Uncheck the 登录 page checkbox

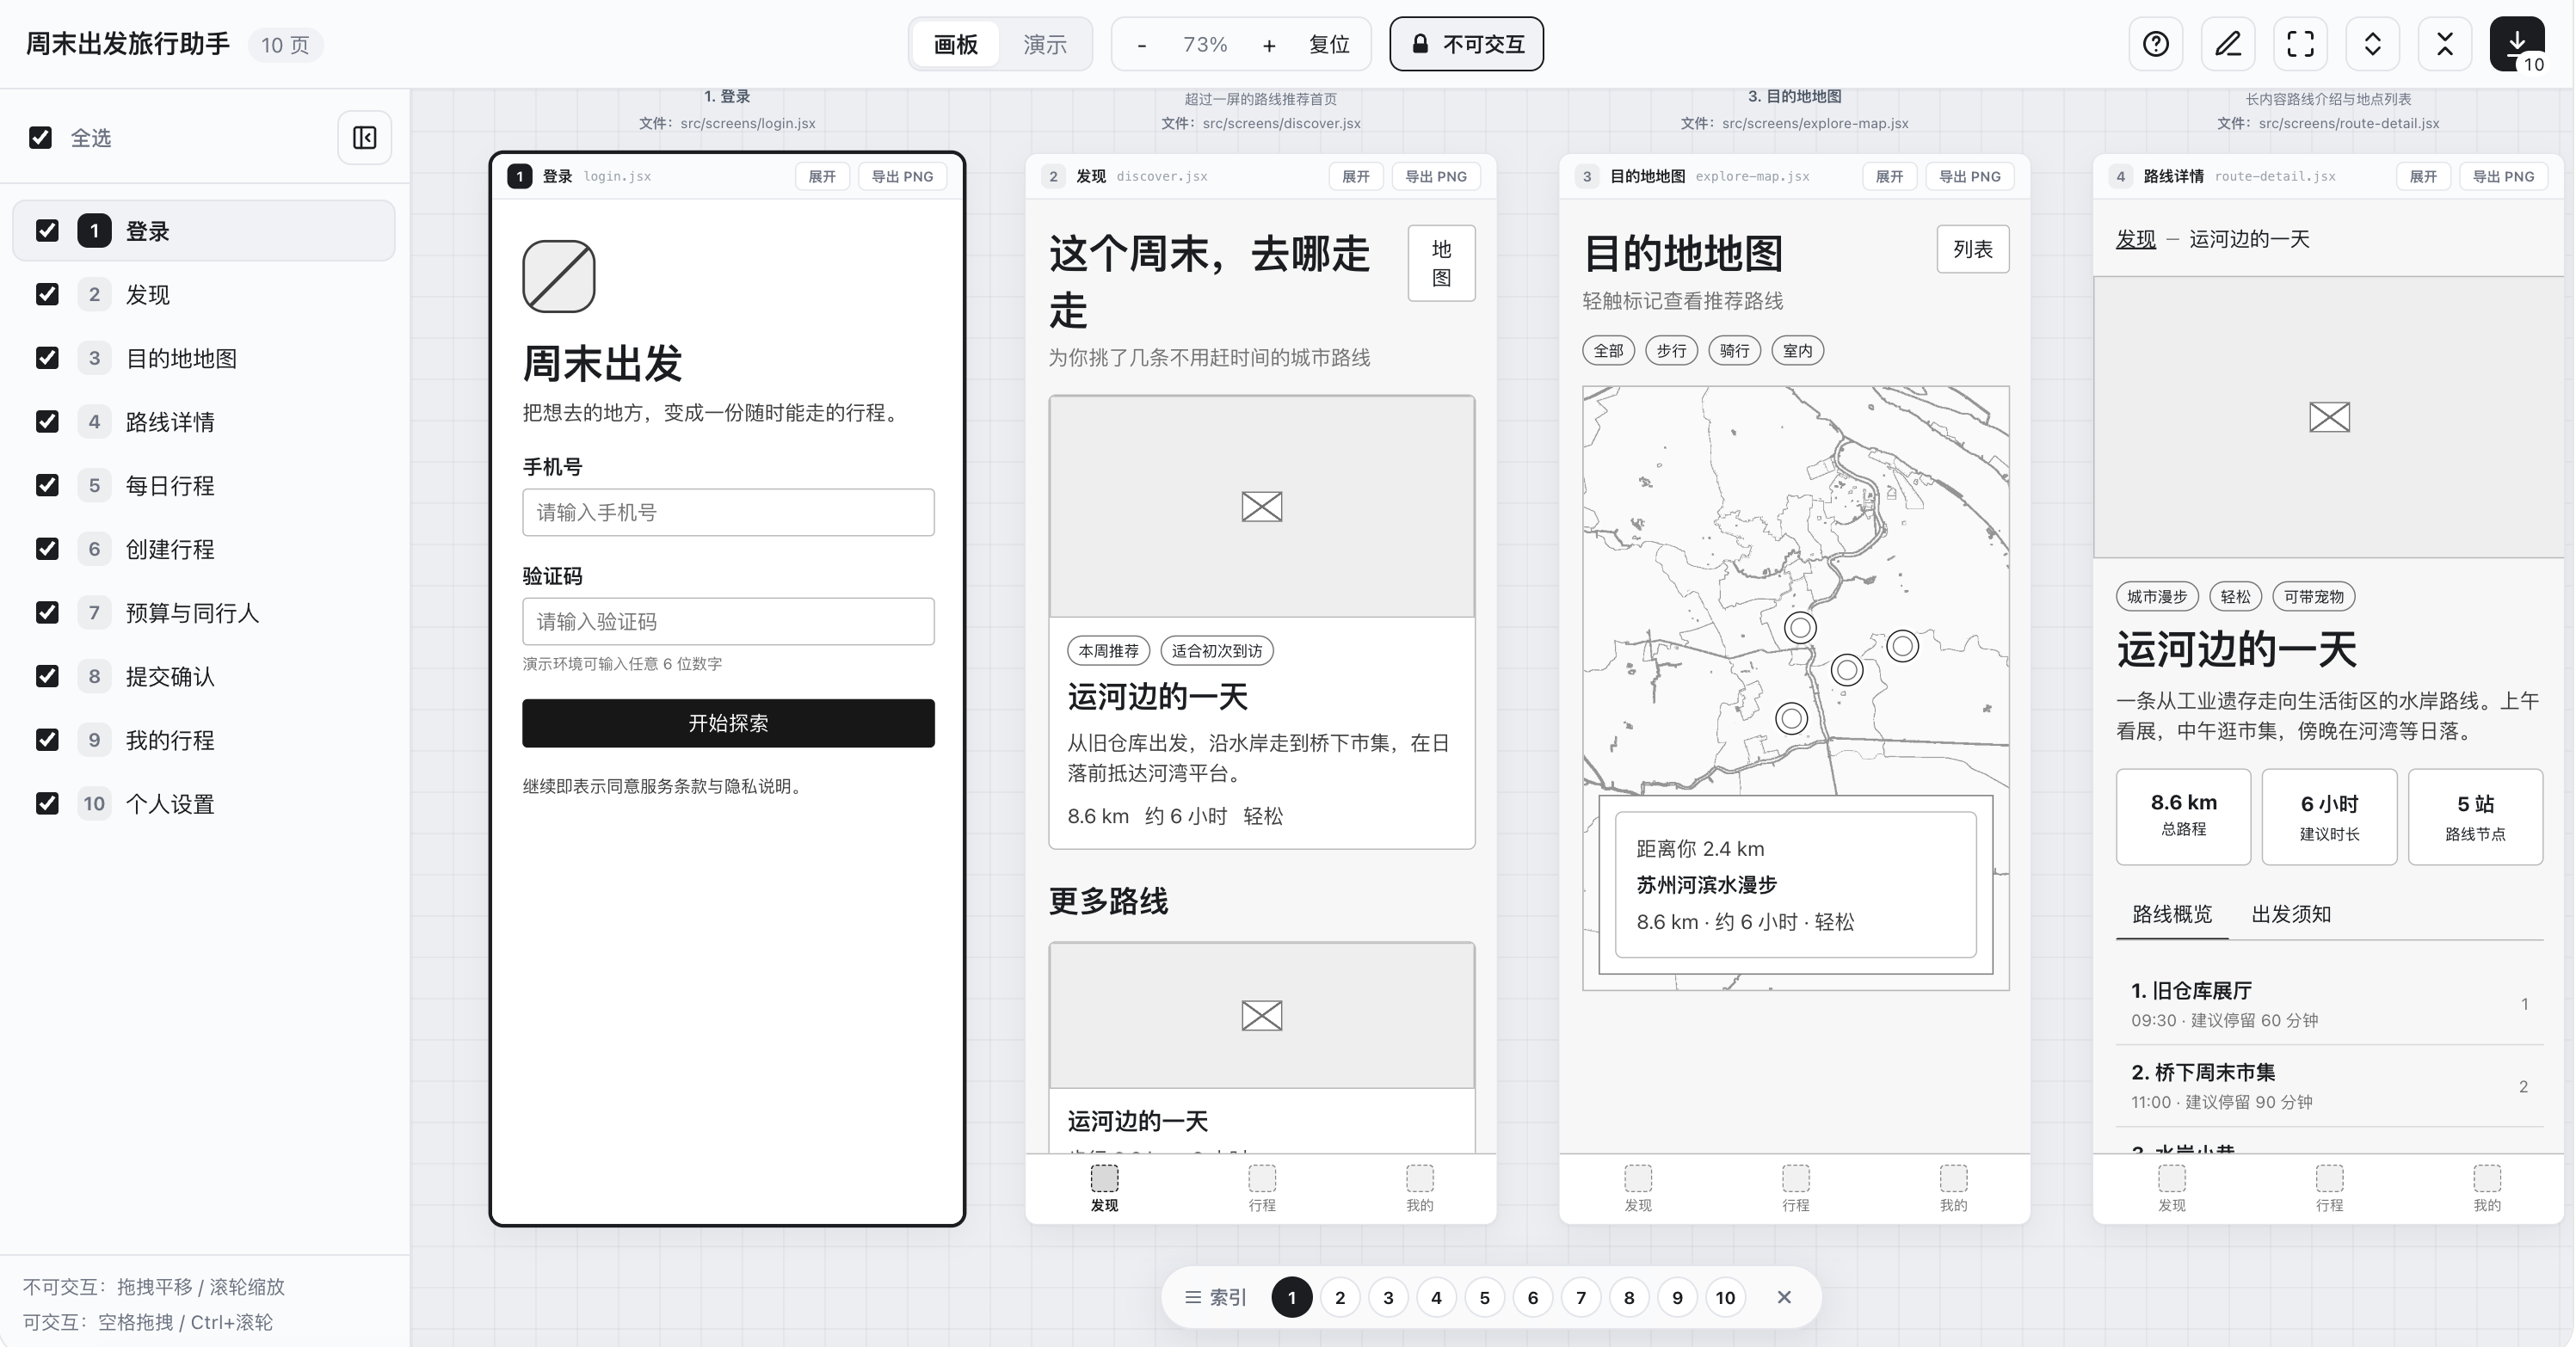47,231
